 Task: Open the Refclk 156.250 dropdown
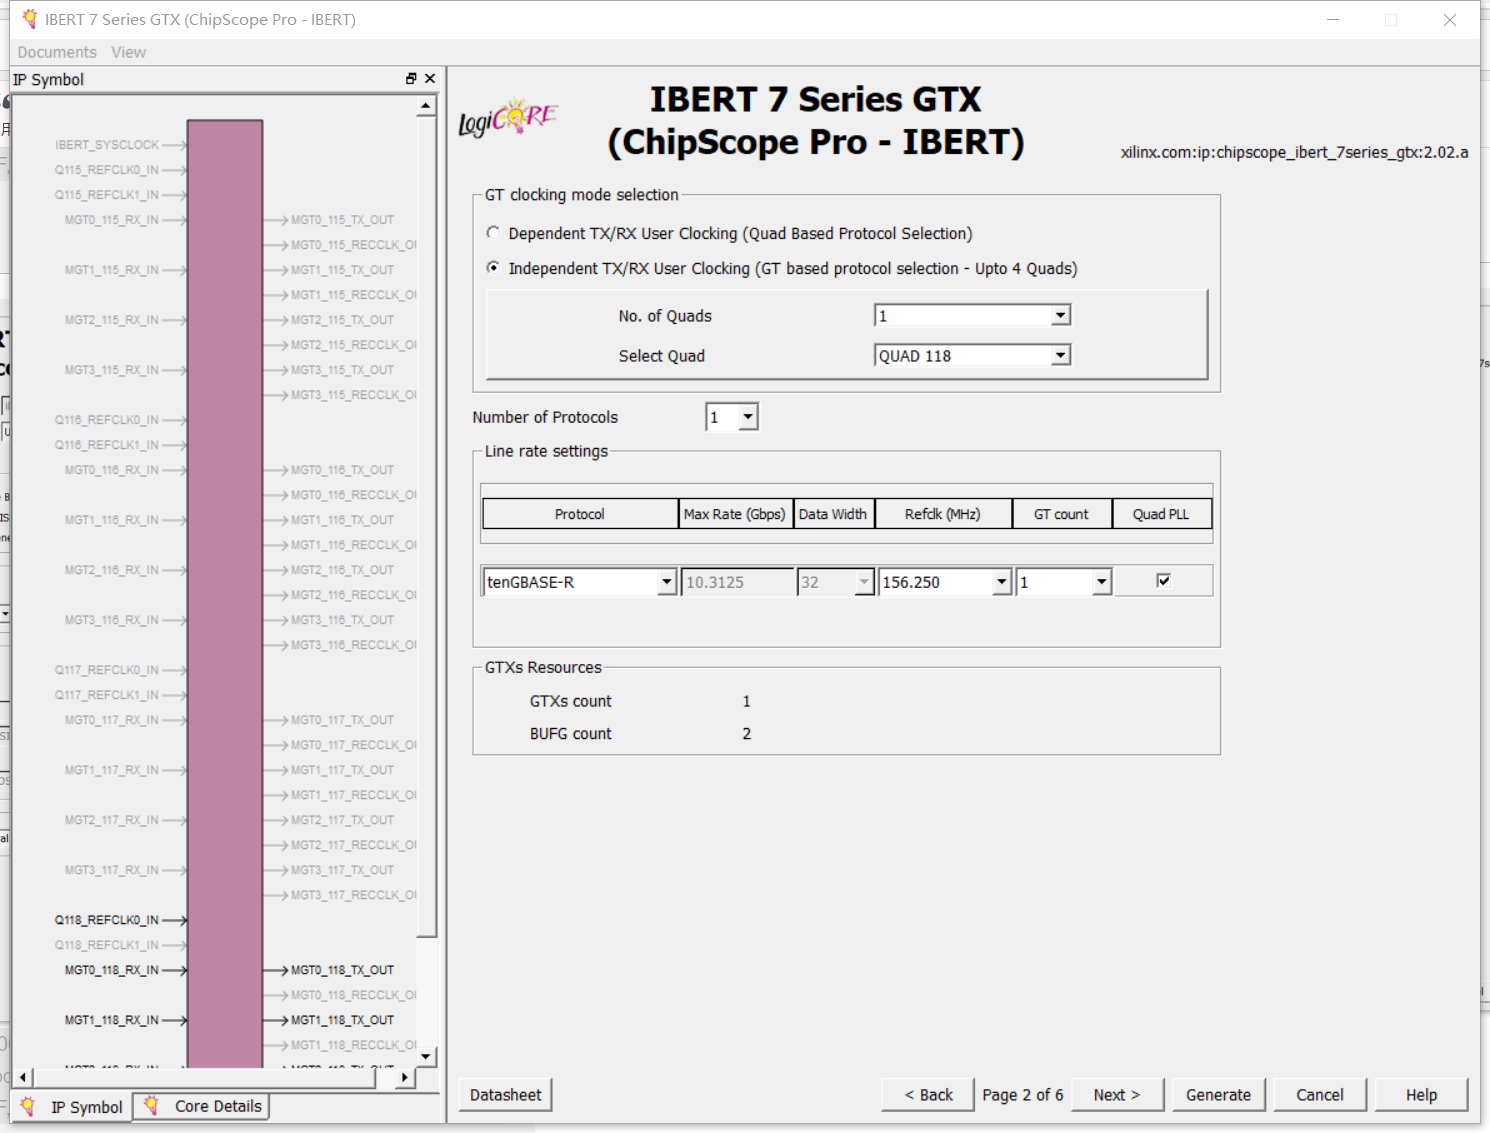tap(1001, 582)
